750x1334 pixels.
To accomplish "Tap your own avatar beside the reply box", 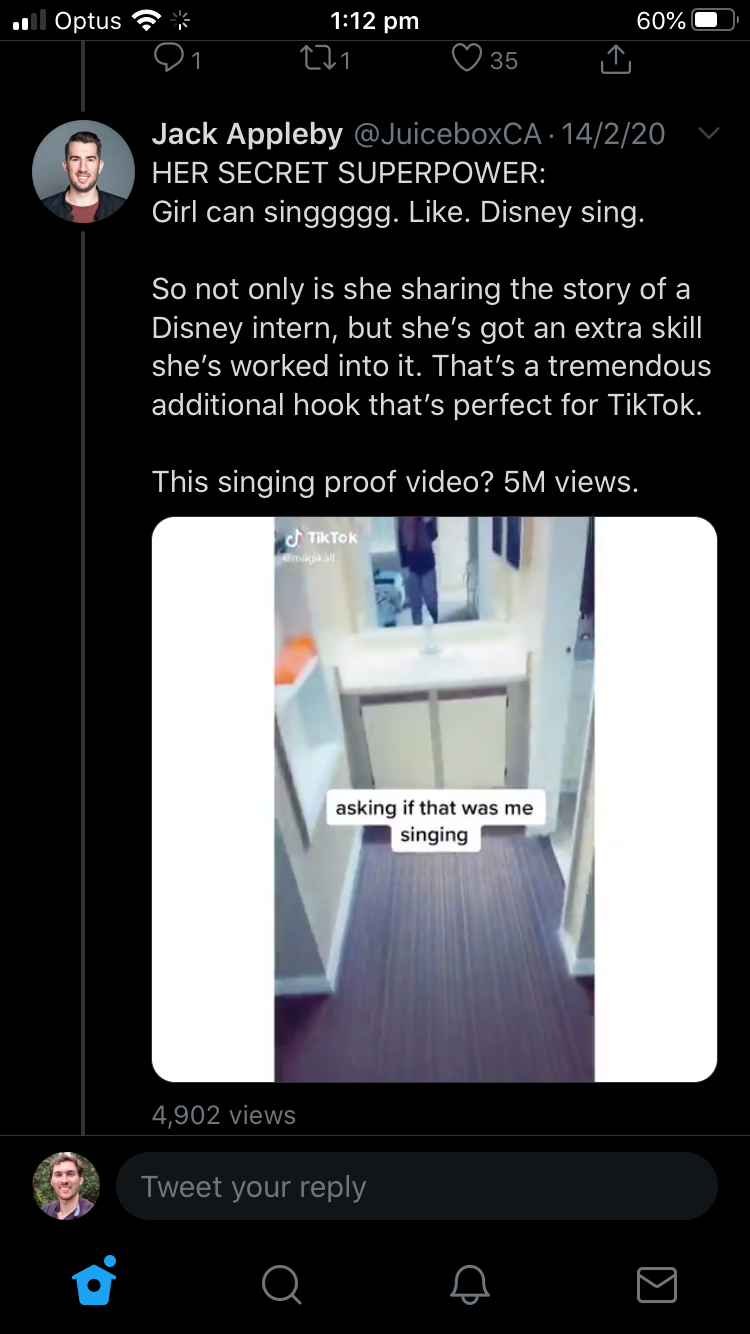I will 66,1186.
